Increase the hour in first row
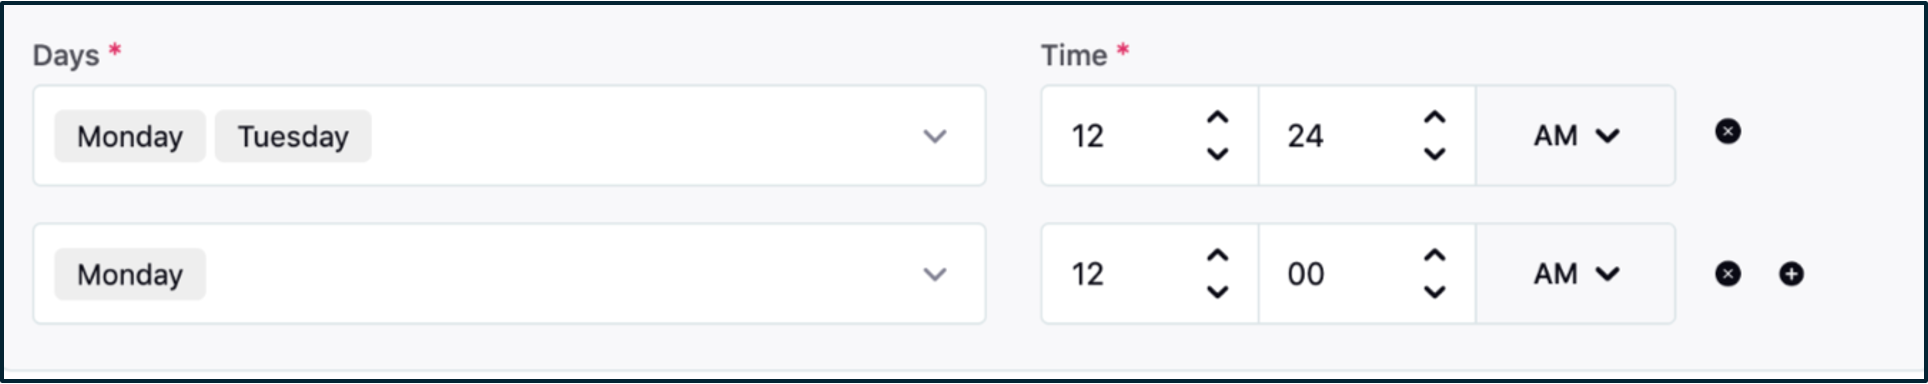This screenshot has height=384, width=1928. 1217,117
